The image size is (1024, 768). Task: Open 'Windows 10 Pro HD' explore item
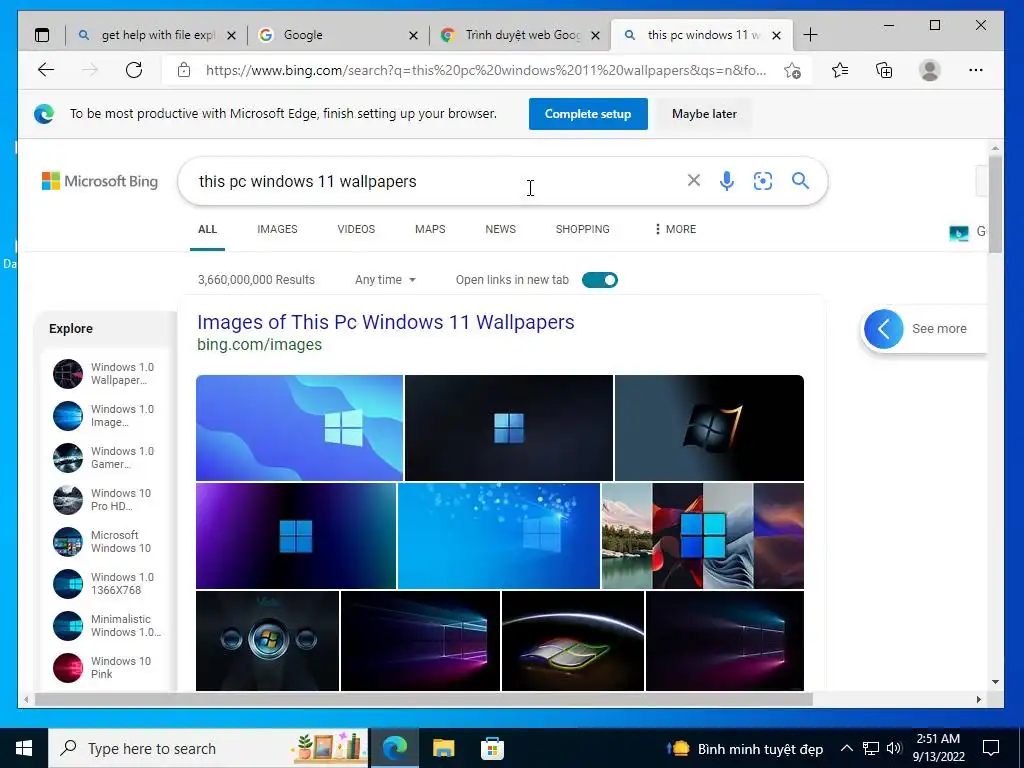click(104, 500)
